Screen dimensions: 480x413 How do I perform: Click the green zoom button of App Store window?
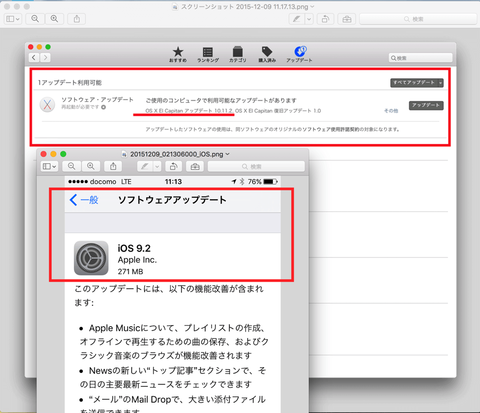(48, 47)
